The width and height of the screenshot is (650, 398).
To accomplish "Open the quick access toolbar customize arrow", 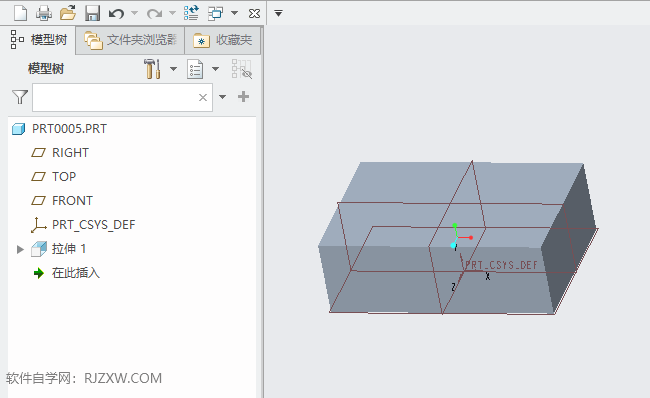I will click(x=279, y=14).
